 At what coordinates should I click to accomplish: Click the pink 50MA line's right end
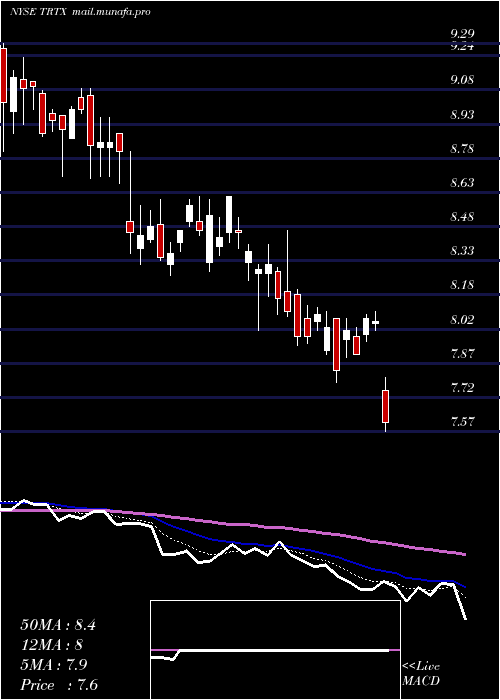pyautogui.click(x=464, y=554)
